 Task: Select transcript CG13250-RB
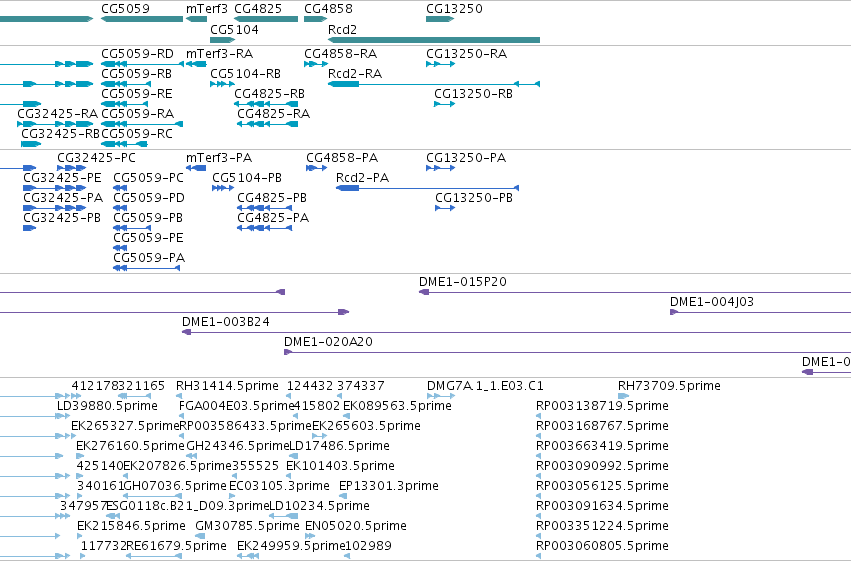[444, 104]
